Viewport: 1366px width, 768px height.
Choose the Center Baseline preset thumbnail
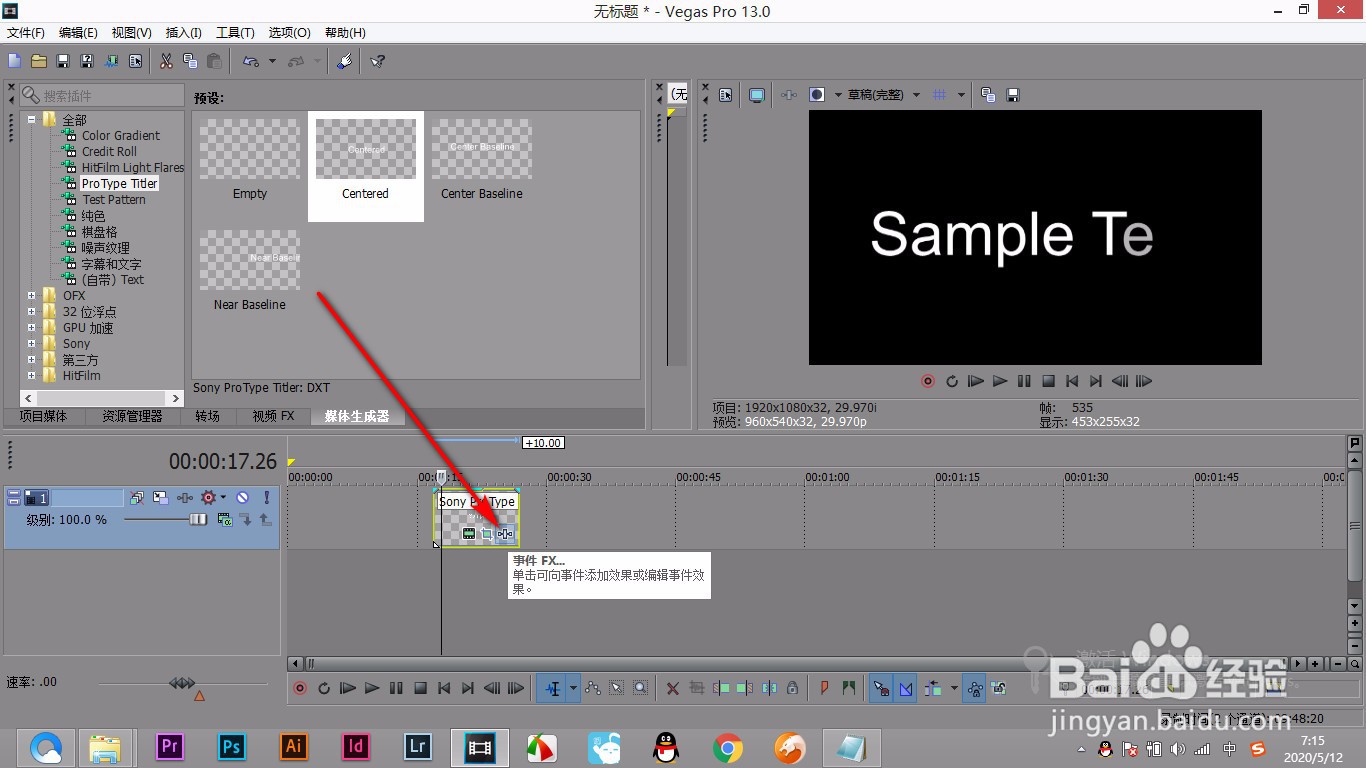(x=482, y=150)
